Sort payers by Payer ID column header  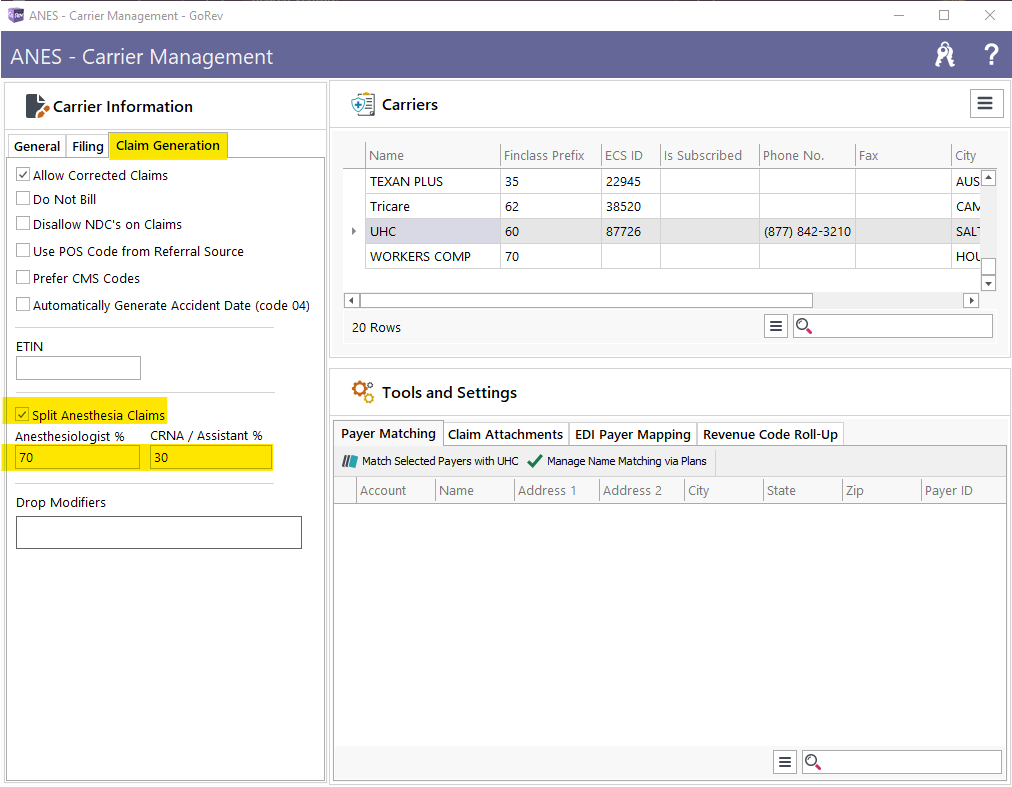pyautogui.click(x=963, y=491)
